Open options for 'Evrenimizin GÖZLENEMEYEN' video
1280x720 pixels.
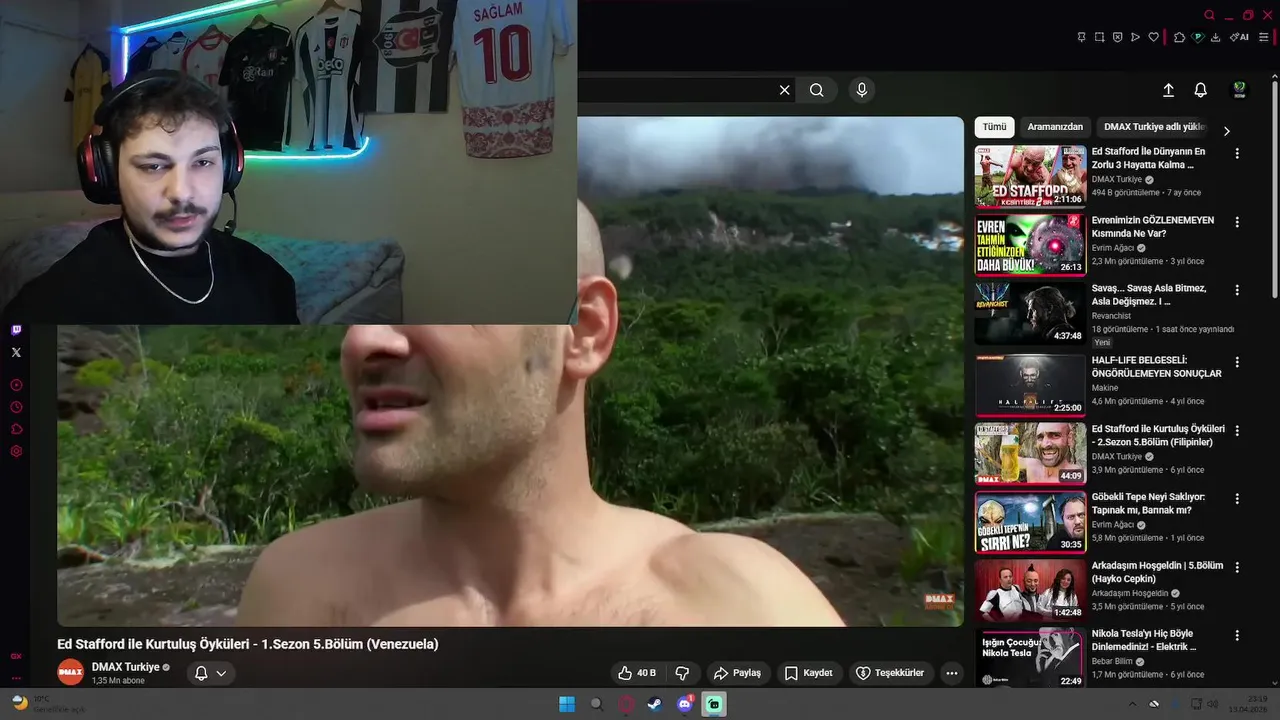[1237, 222]
